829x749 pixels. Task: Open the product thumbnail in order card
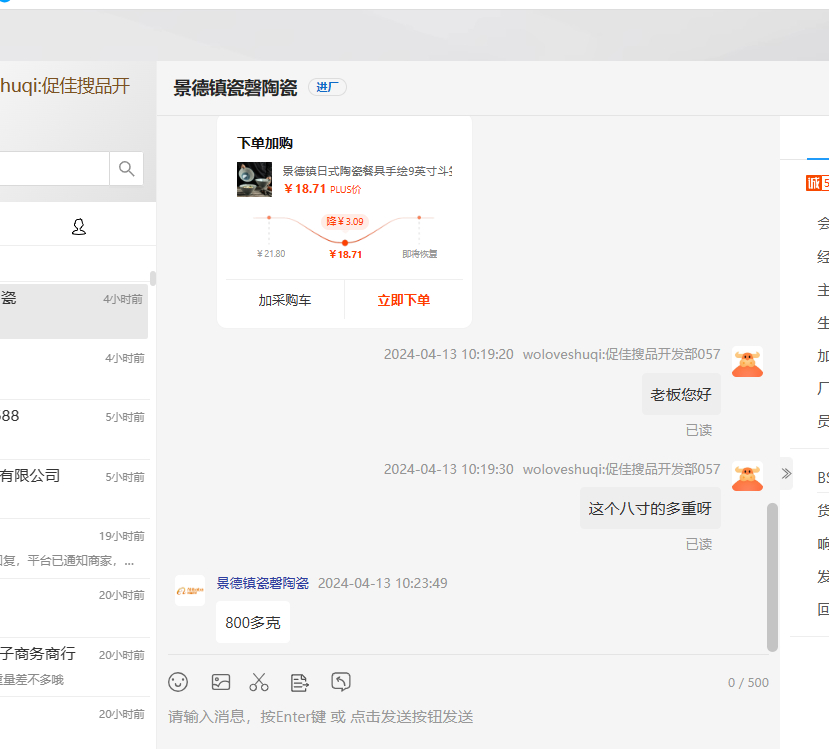(254, 179)
